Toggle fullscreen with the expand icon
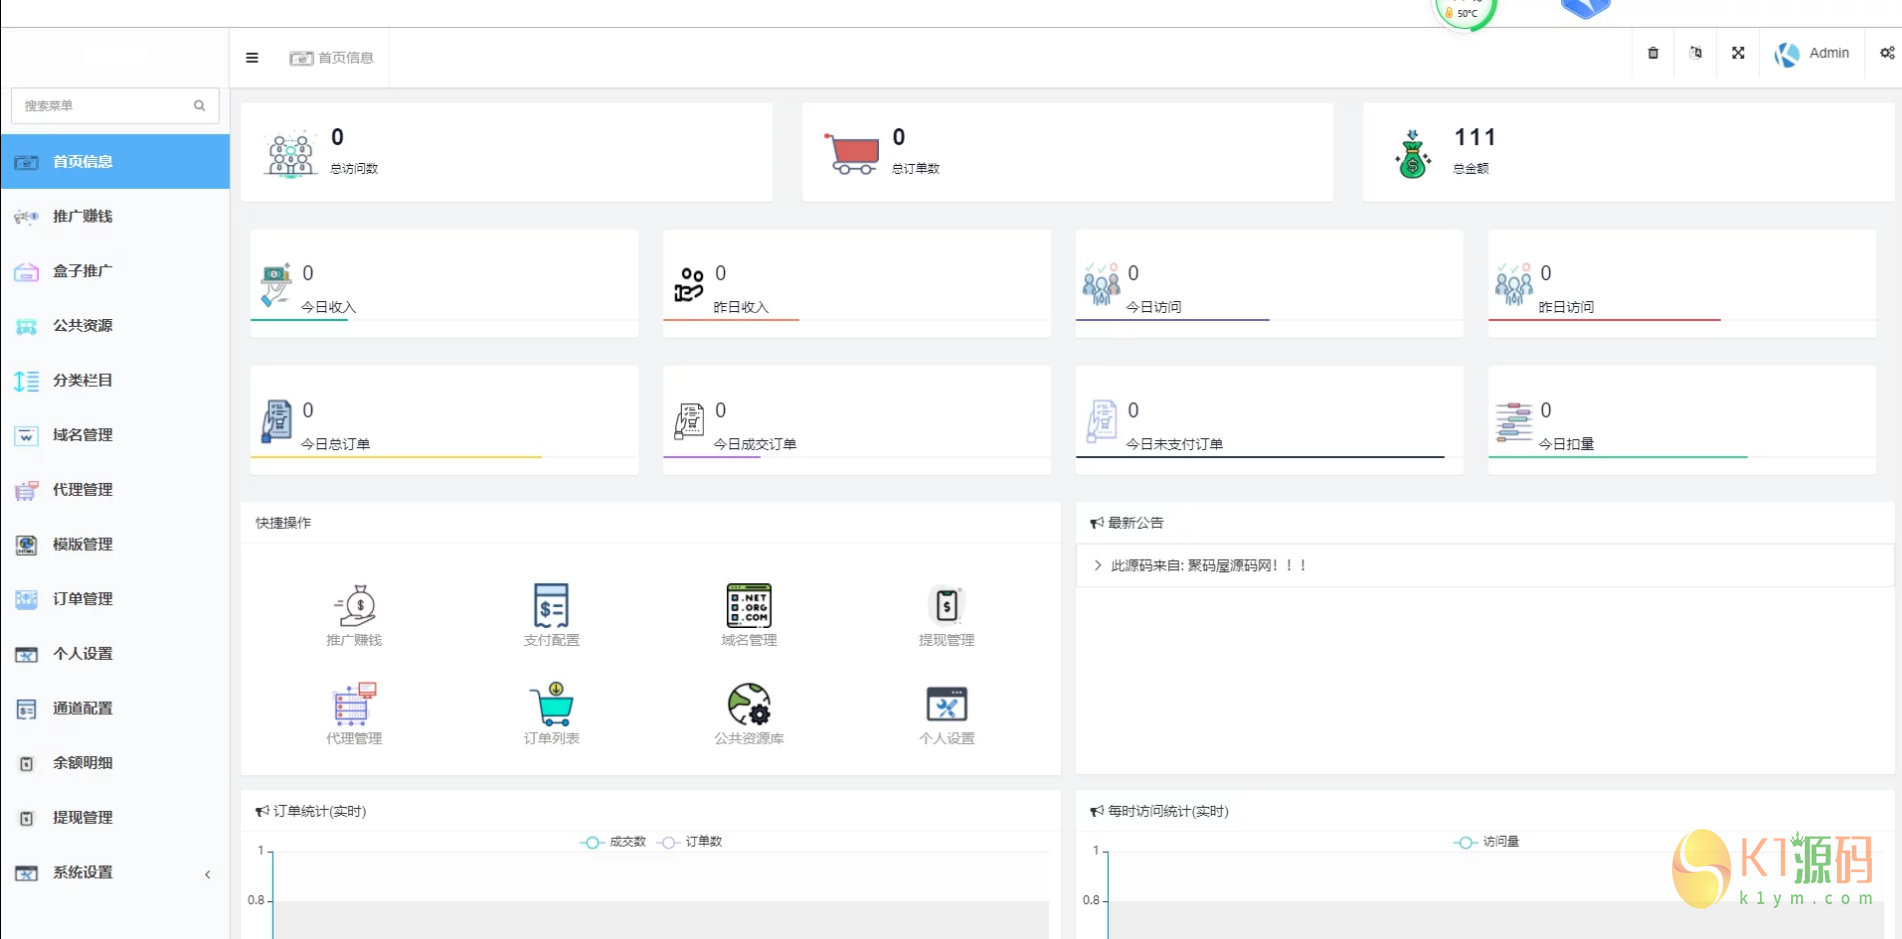The image size is (1902, 939). click(x=1738, y=53)
